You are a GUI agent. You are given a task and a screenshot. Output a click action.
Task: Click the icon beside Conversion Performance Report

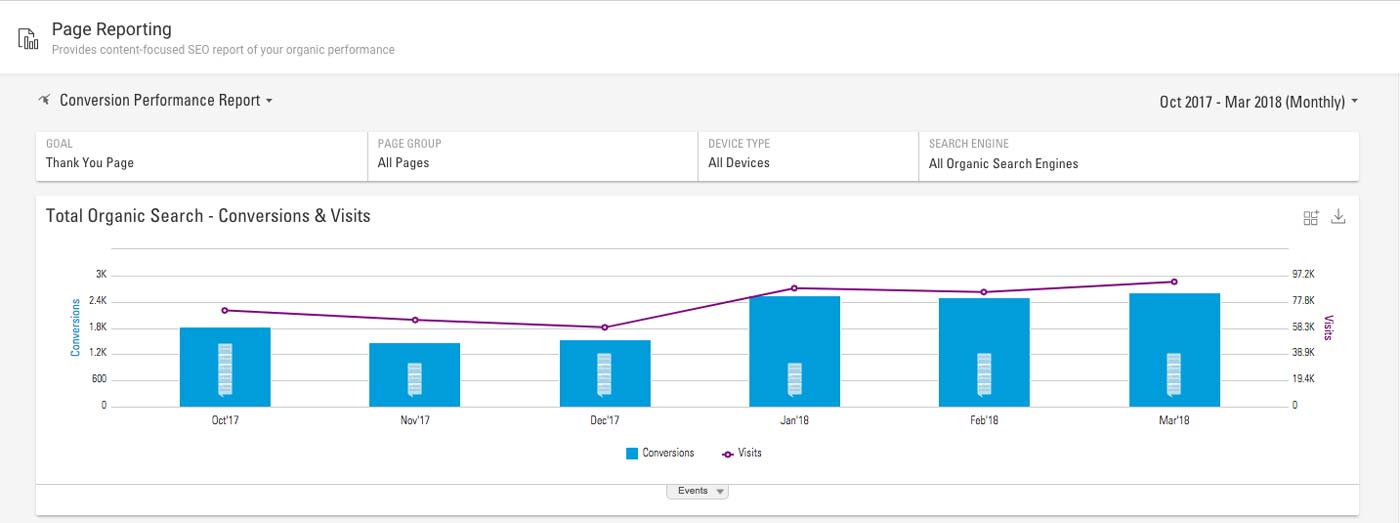pyautogui.click(x=44, y=100)
